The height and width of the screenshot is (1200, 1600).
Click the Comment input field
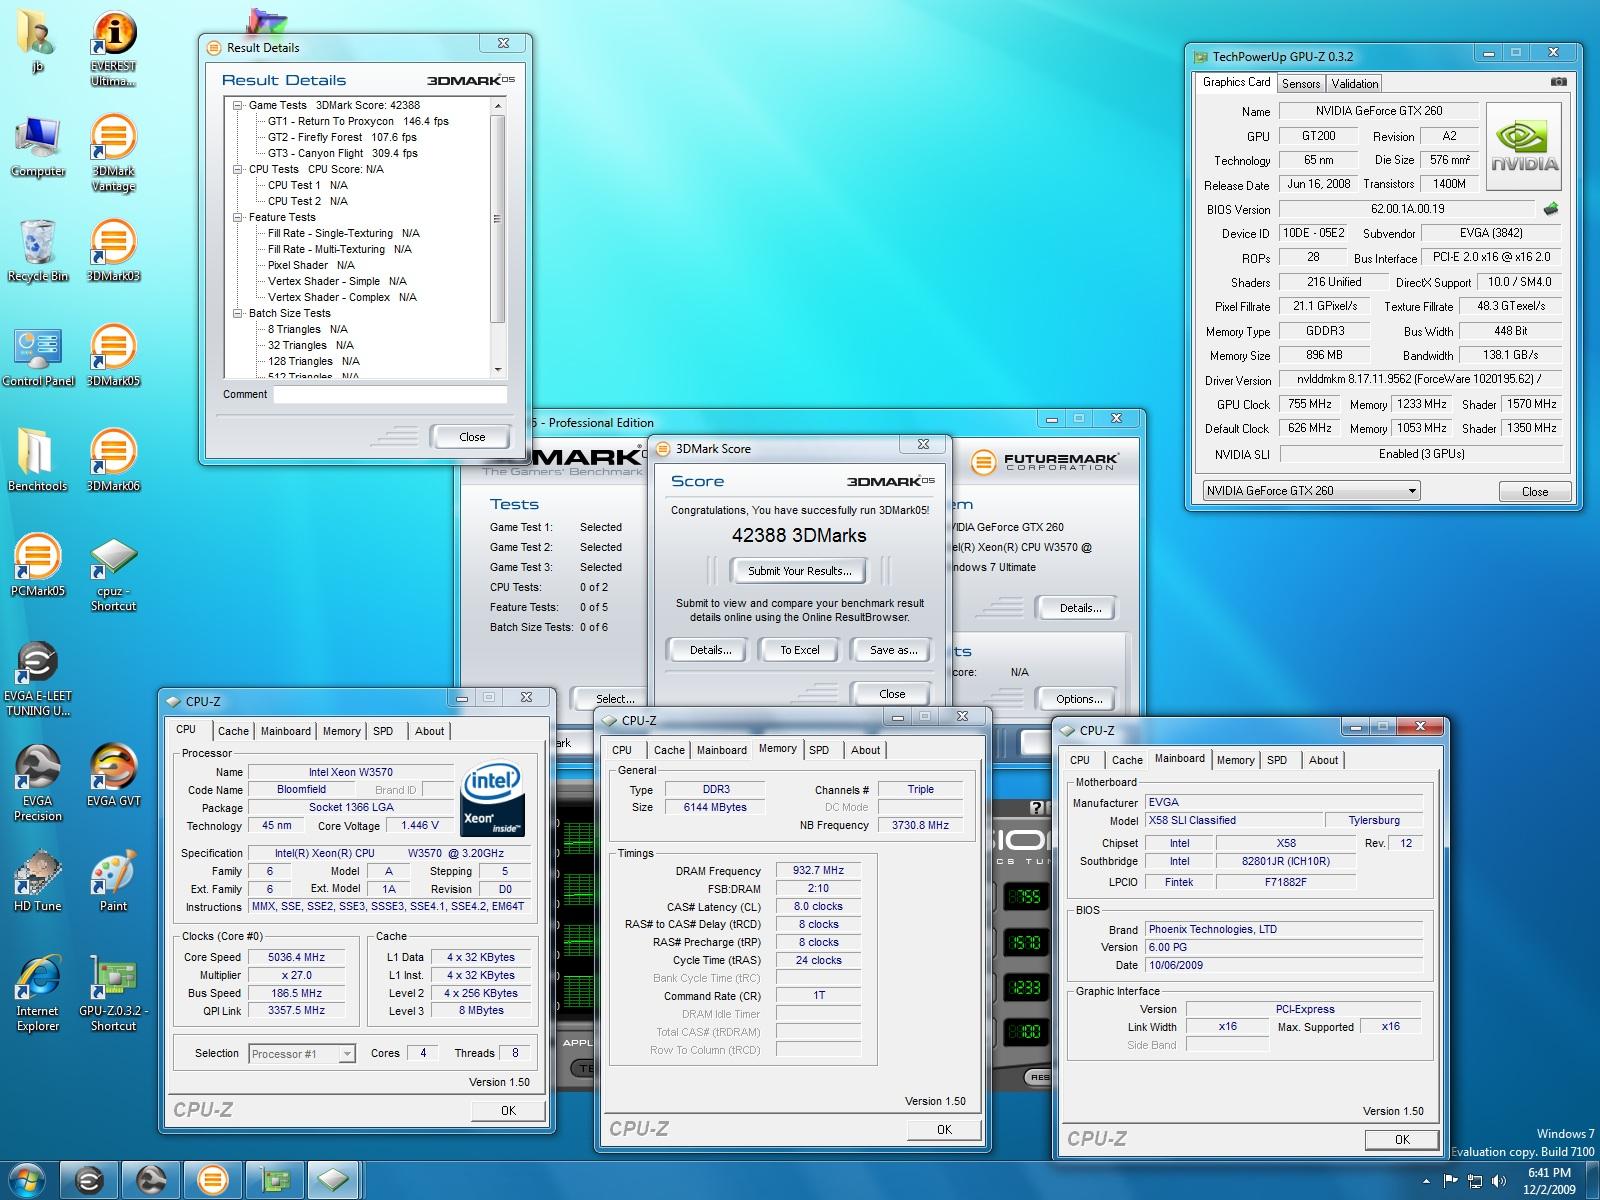pos(391,394)
